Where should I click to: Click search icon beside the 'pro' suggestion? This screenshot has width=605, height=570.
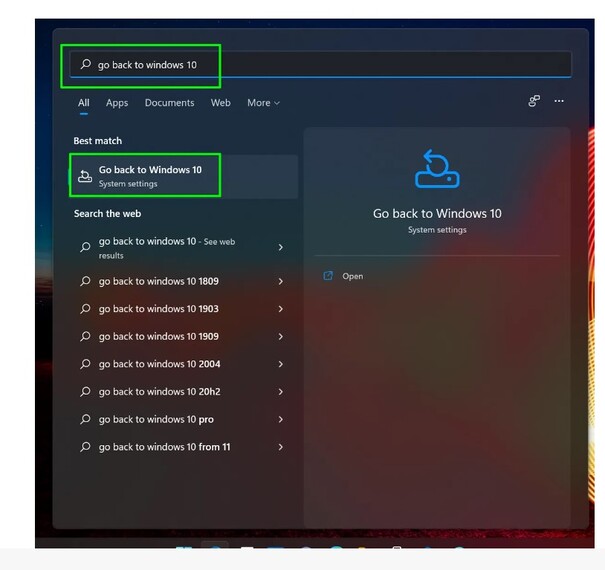pos(85,419)
